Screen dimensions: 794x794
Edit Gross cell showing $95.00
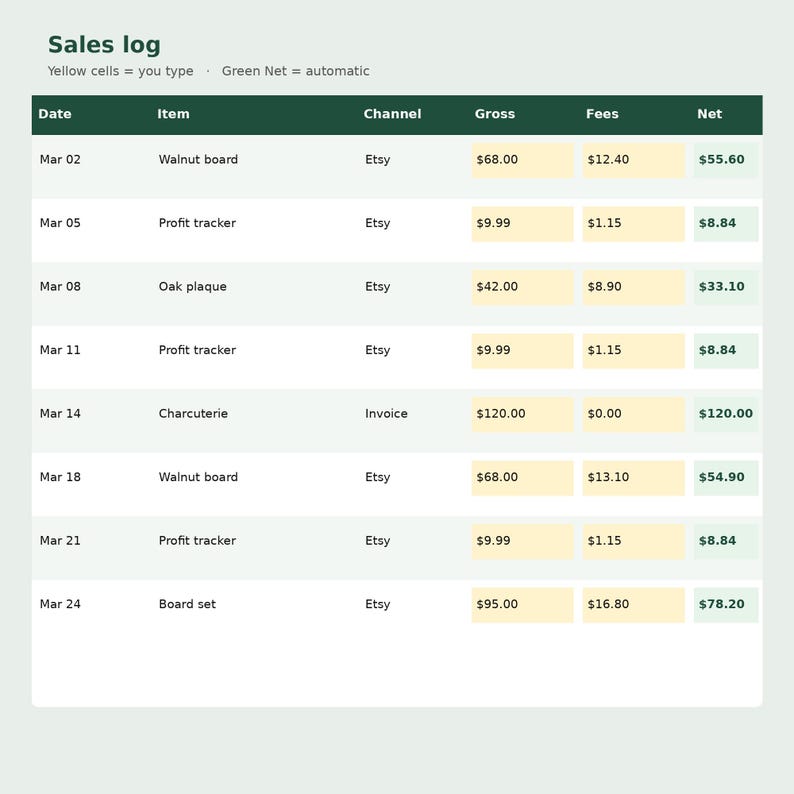tap(523, 605)
